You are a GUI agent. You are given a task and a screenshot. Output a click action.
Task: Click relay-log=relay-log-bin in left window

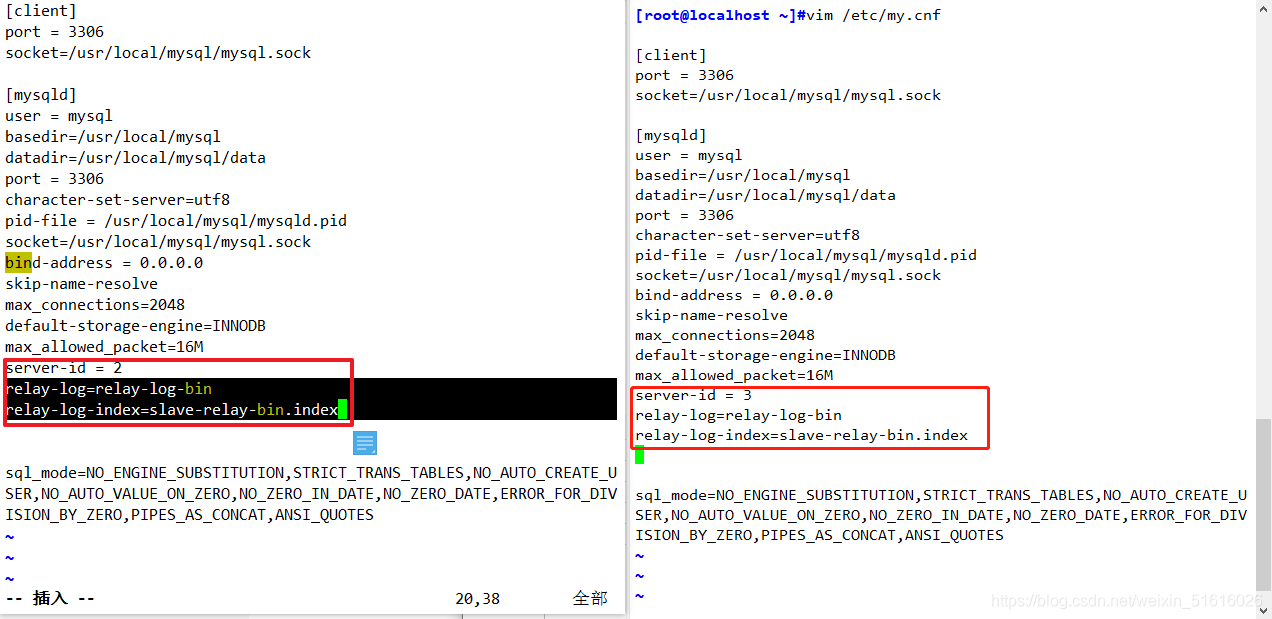108,389
